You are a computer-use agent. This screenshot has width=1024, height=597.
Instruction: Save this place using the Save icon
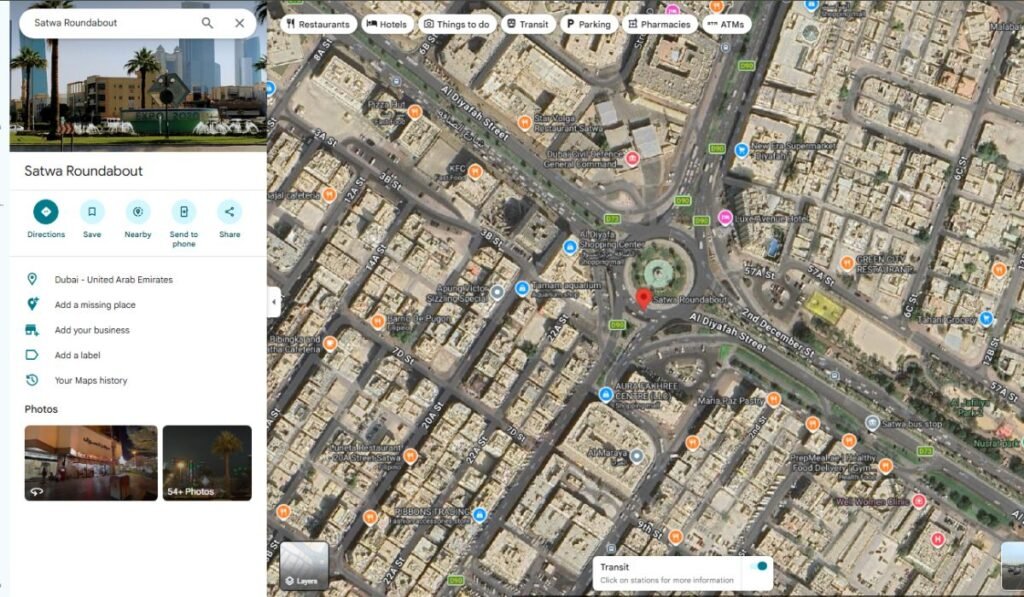coord(91,211)
